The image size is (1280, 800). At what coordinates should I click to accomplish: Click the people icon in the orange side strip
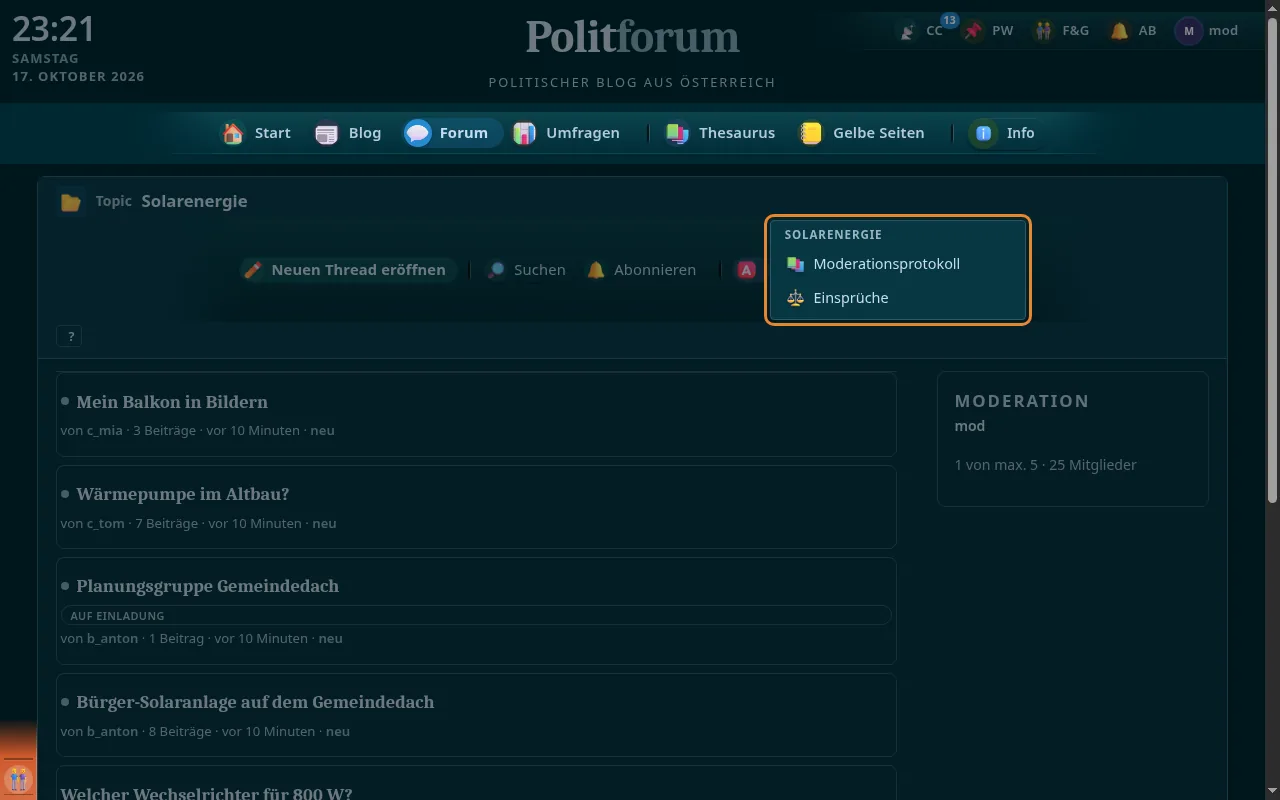point(18,778)
